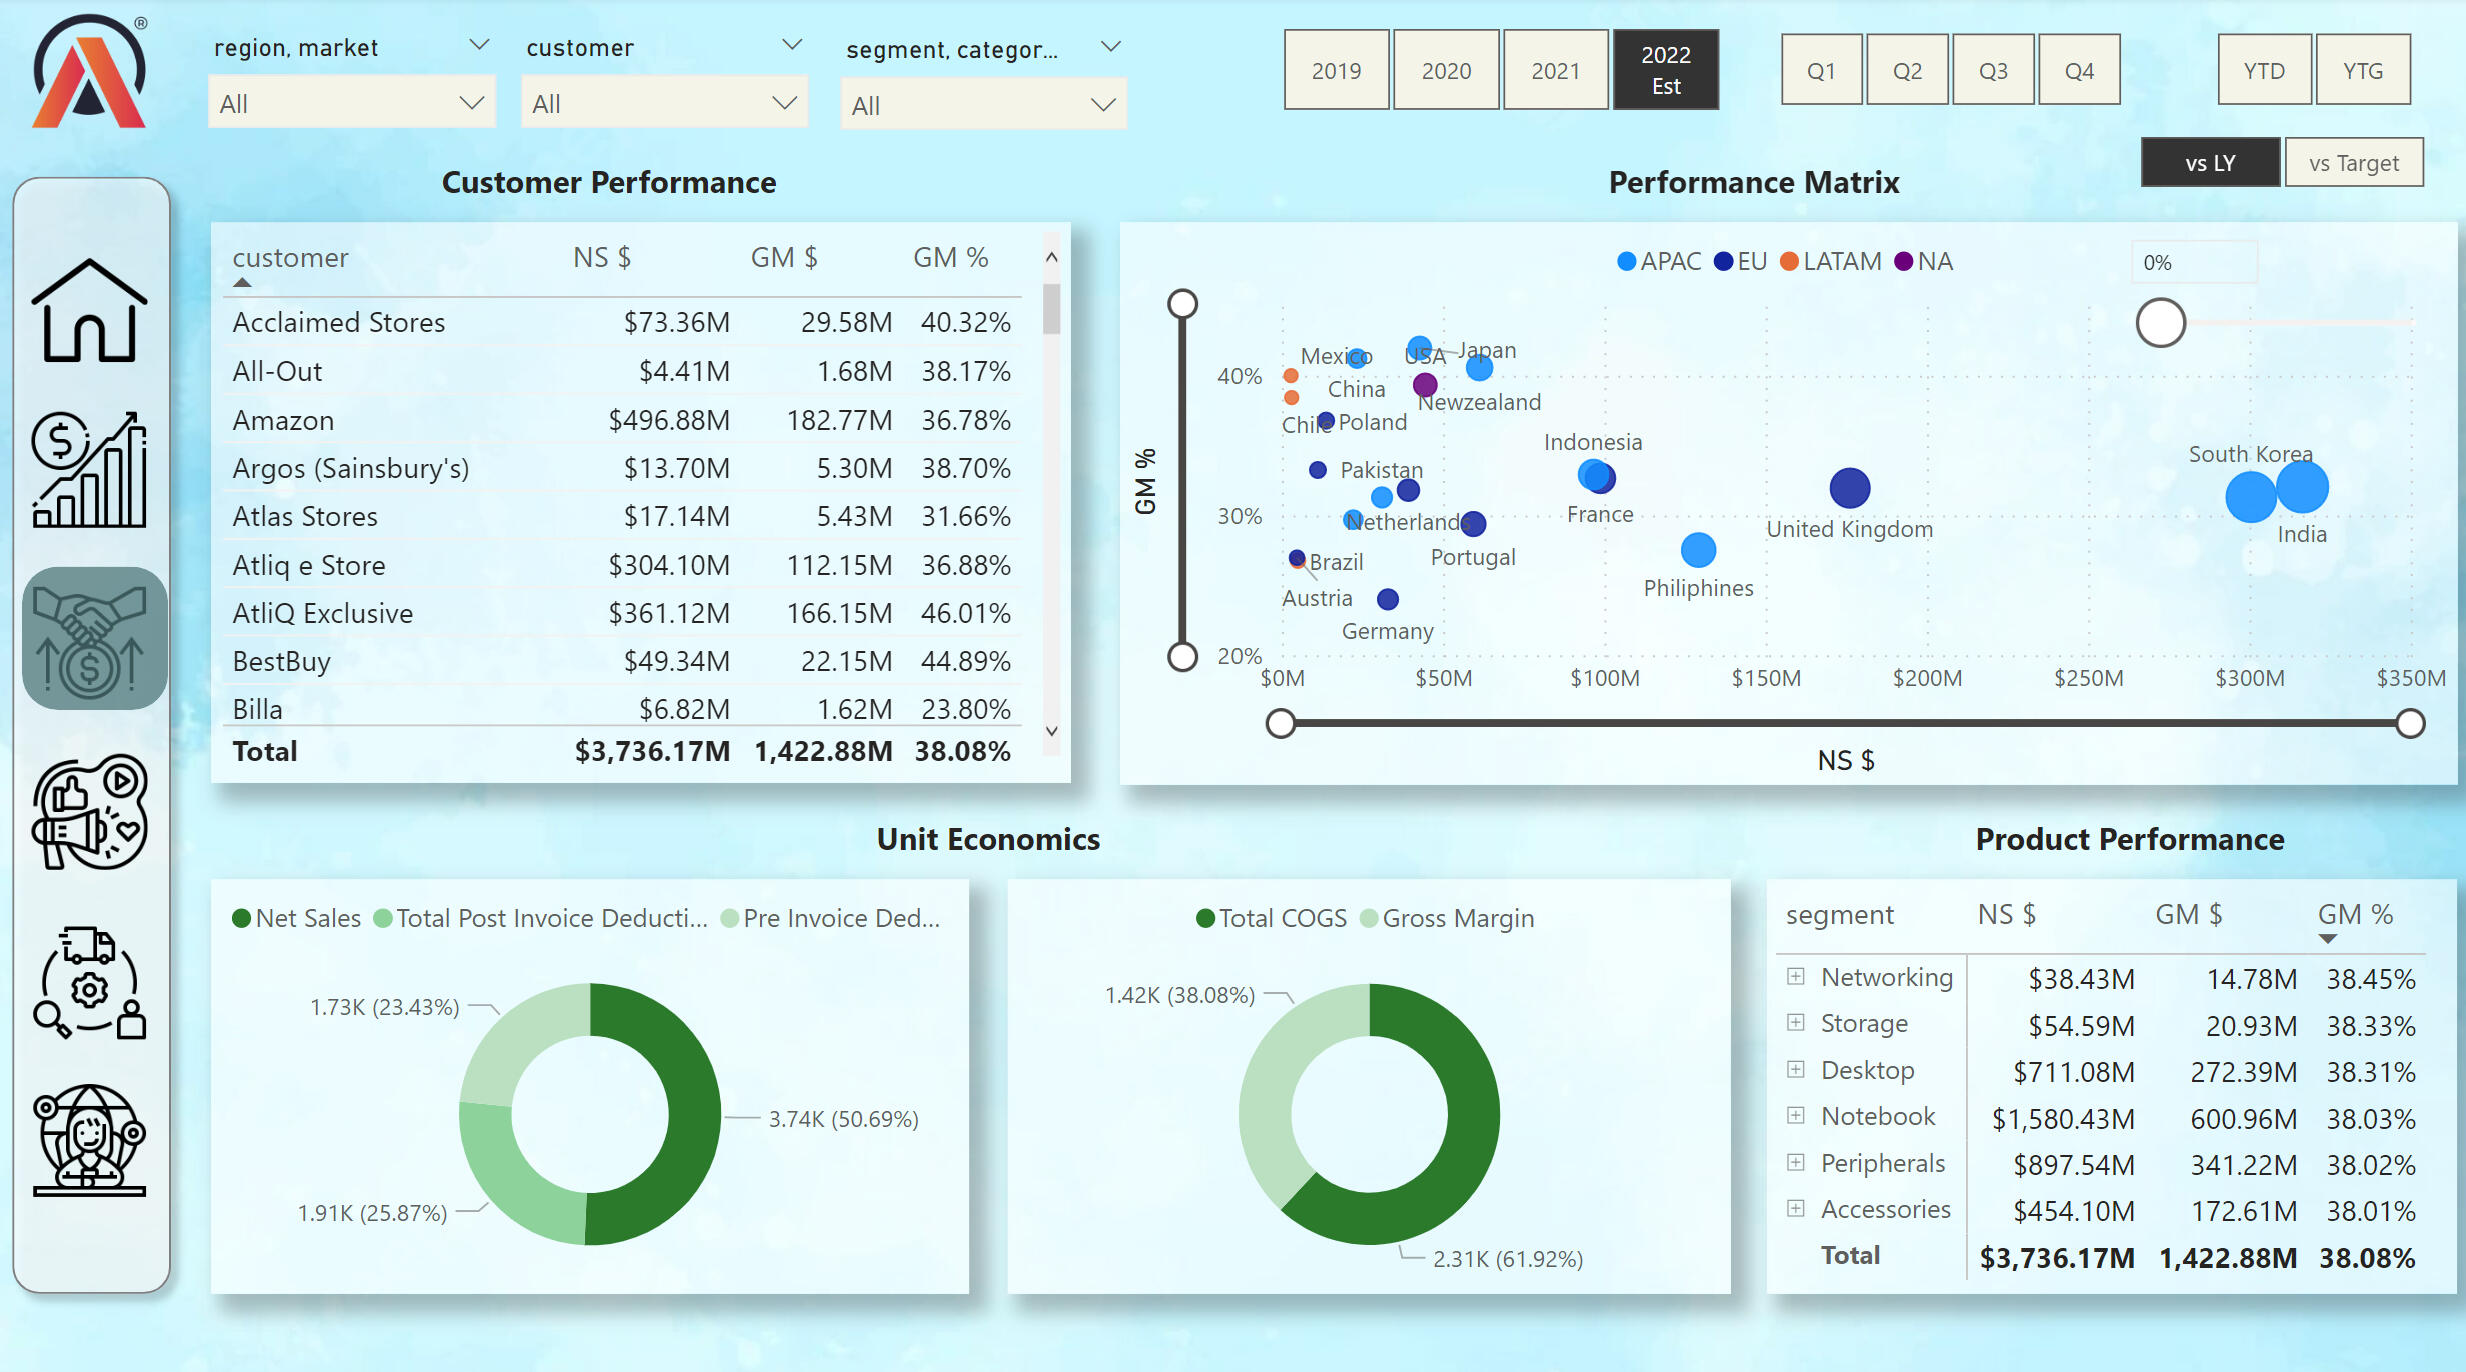
Task: Open the Executive view globe icon
Action: point(89,1140)
